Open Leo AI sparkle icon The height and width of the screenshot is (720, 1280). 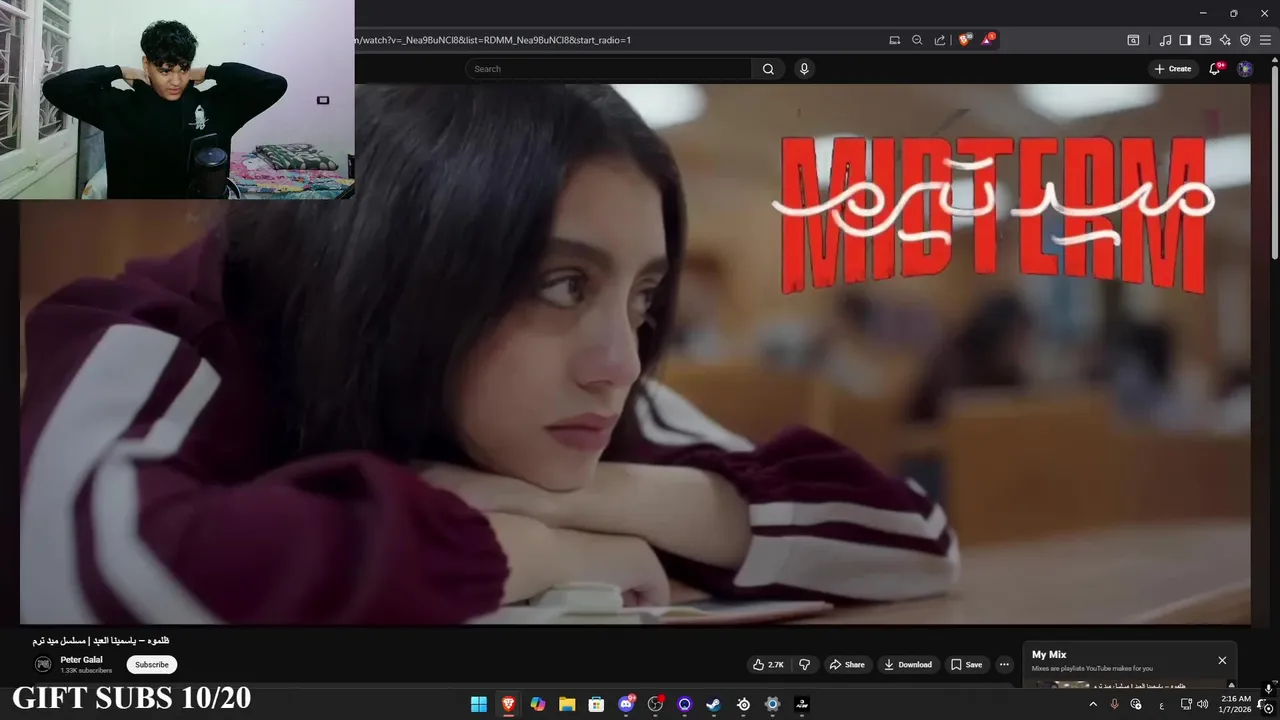click(1225, 40)
